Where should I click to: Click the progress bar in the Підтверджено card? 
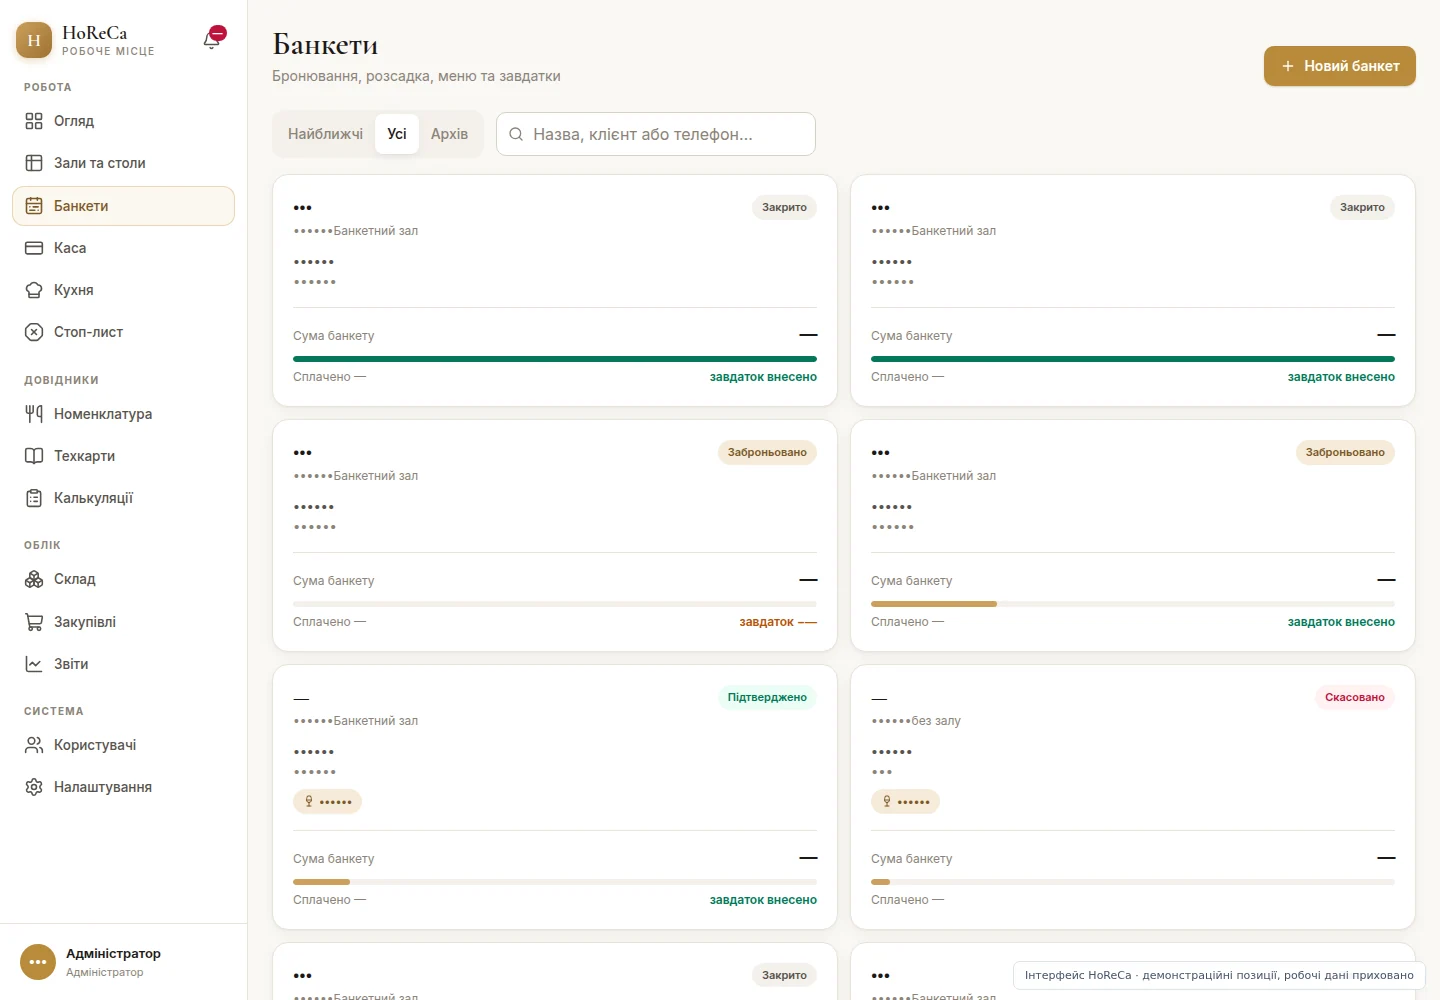tap(555, 882)
